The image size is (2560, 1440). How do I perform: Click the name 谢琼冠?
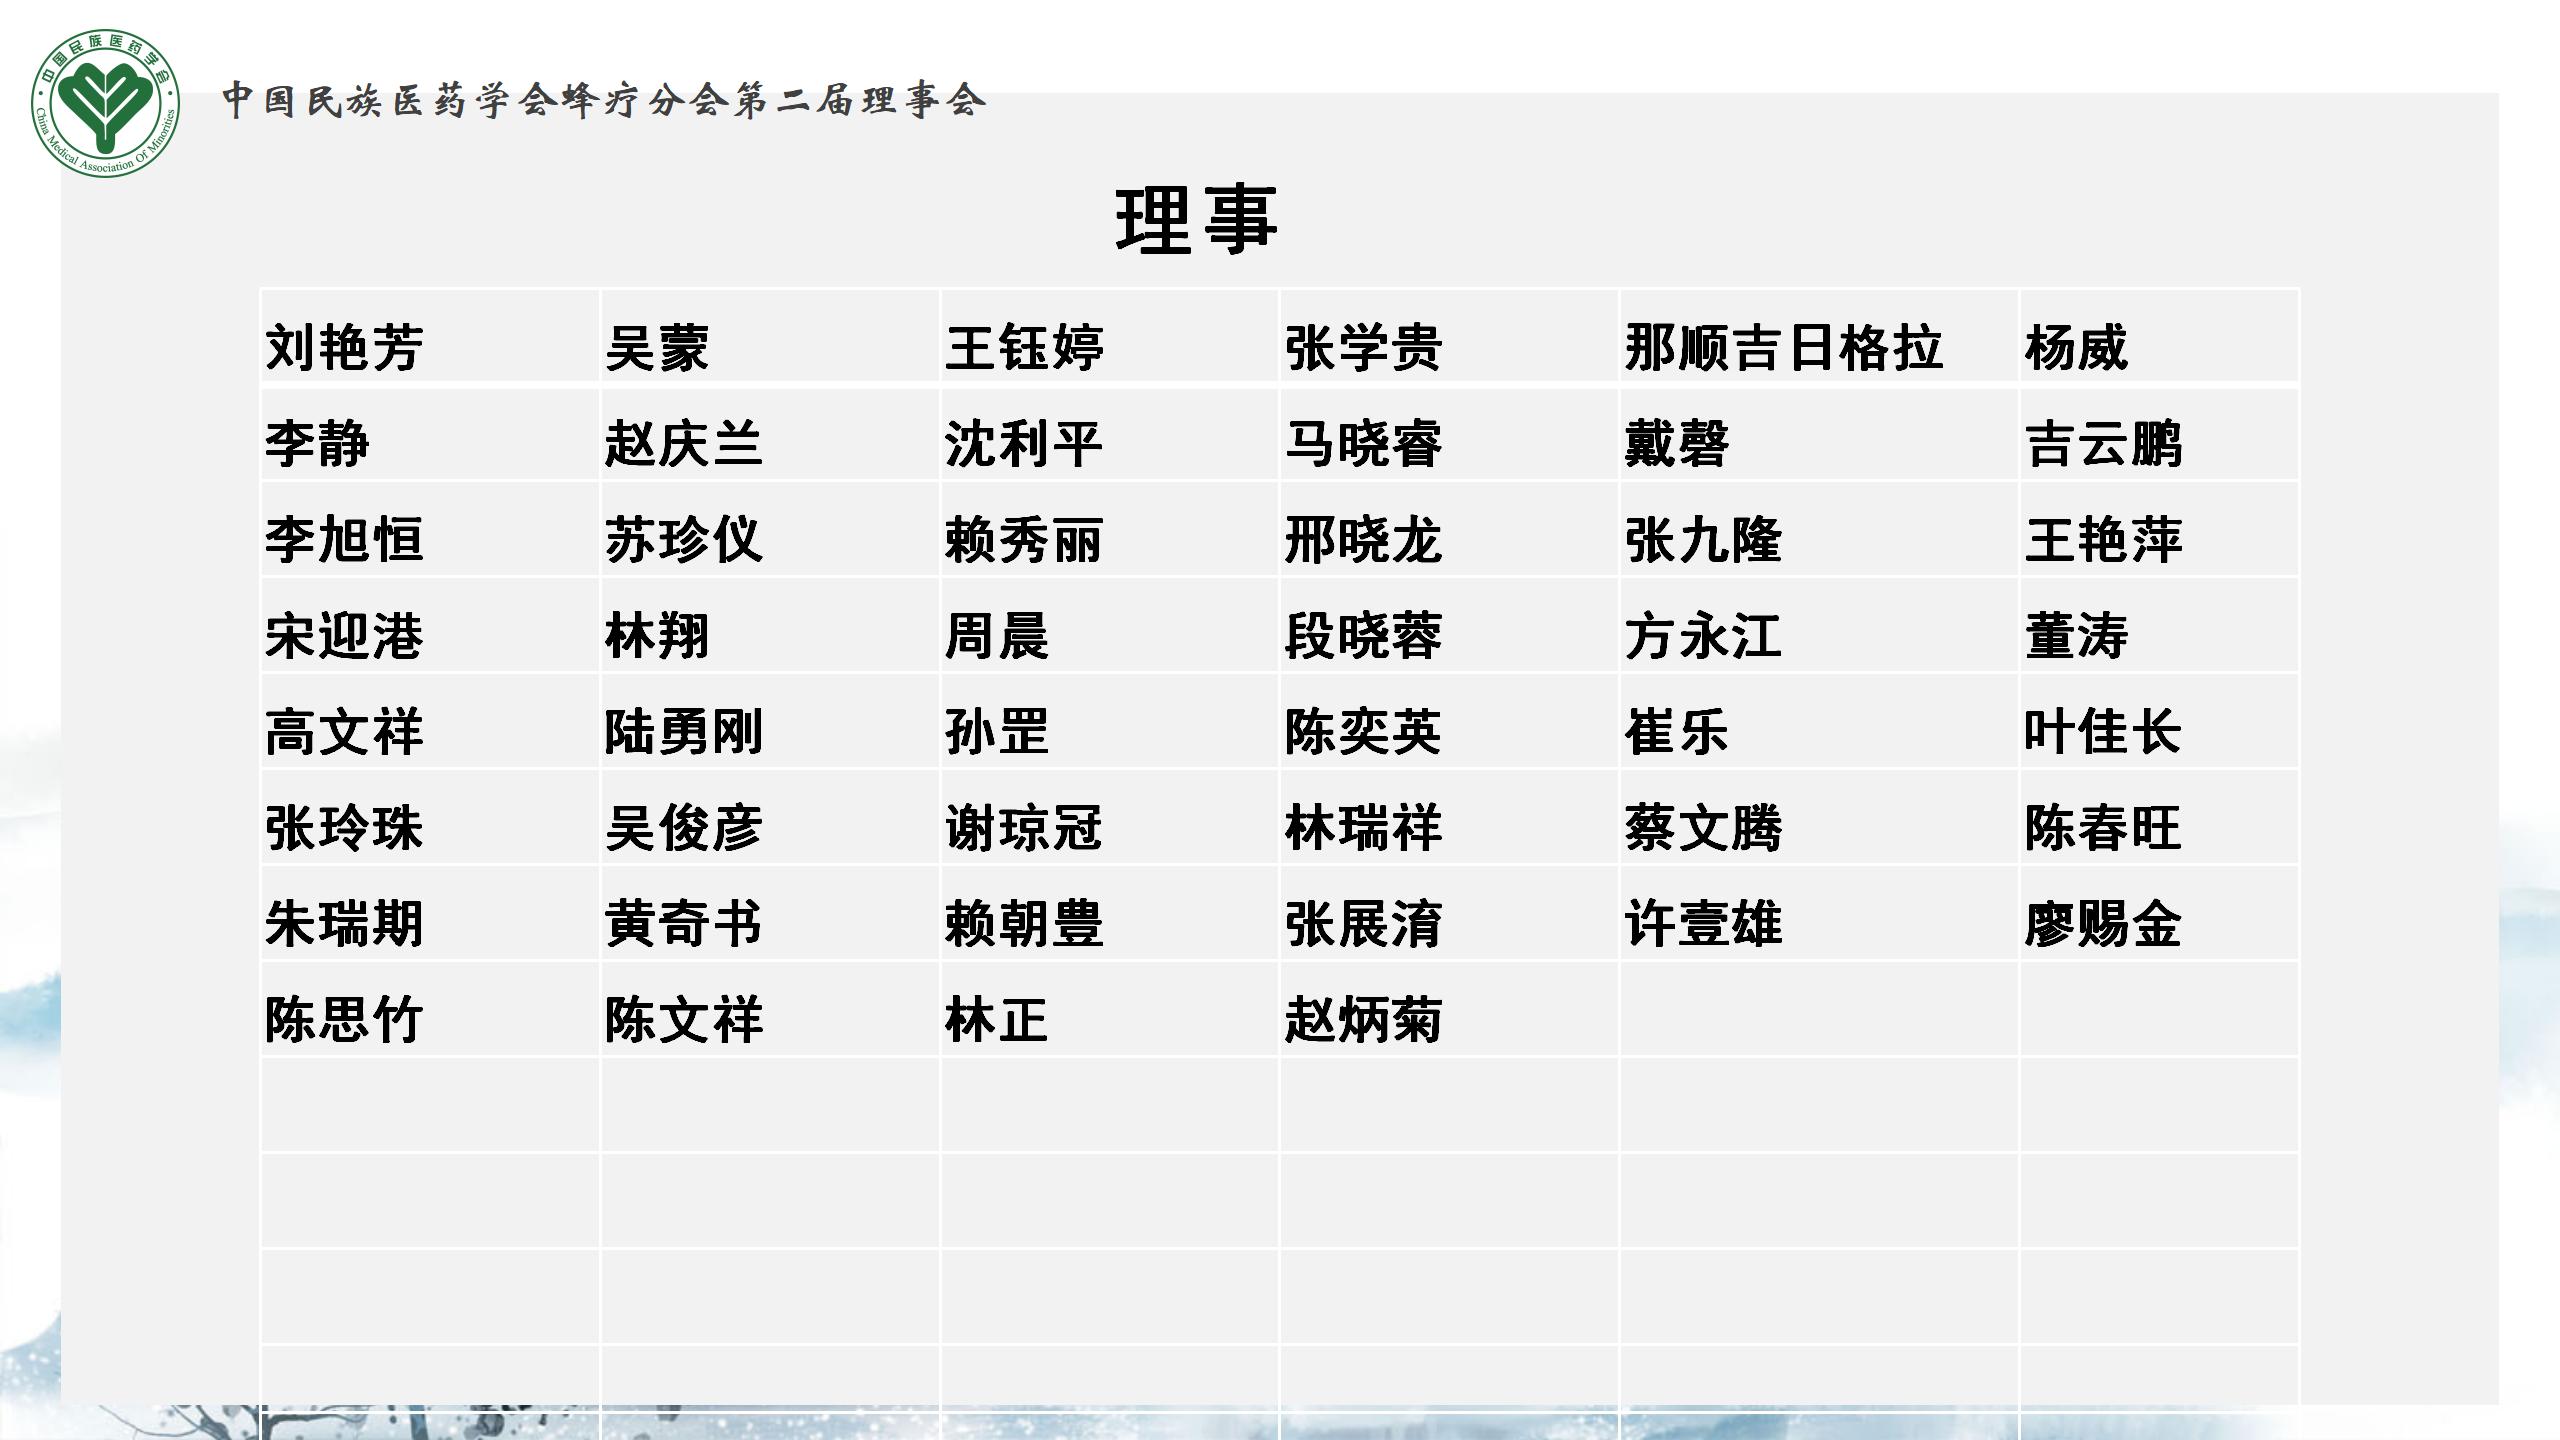[1023, 828]
